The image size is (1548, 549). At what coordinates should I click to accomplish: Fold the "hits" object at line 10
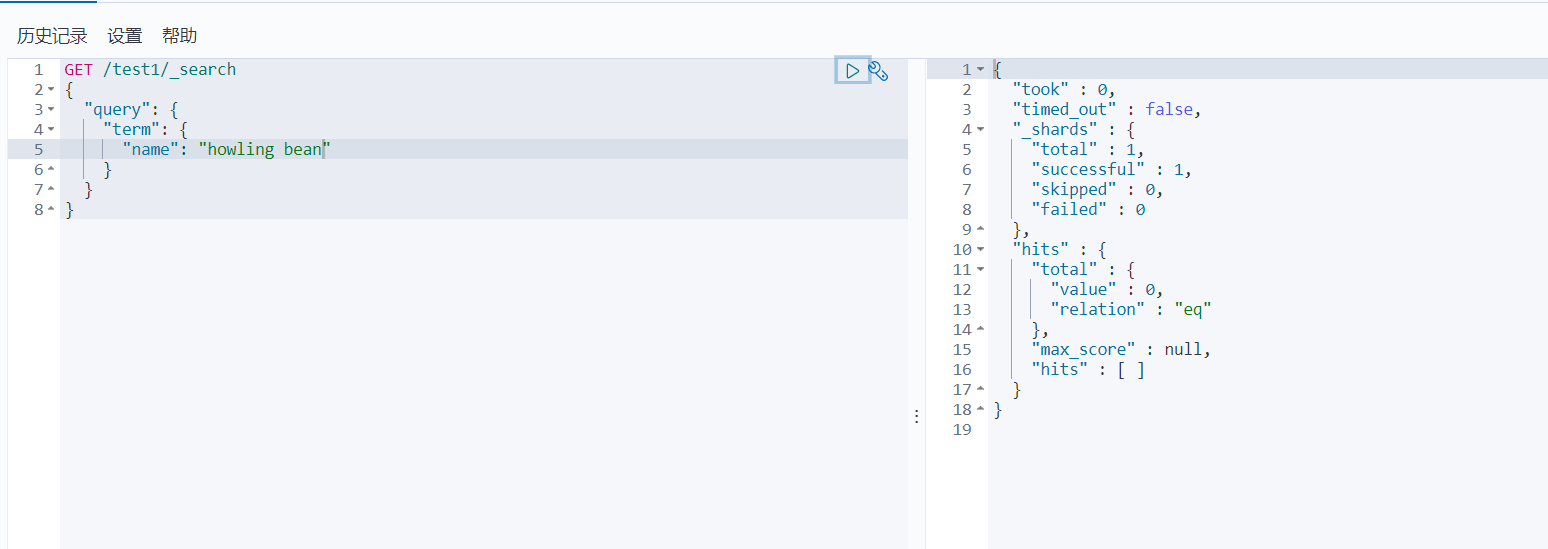pos(980,250)
